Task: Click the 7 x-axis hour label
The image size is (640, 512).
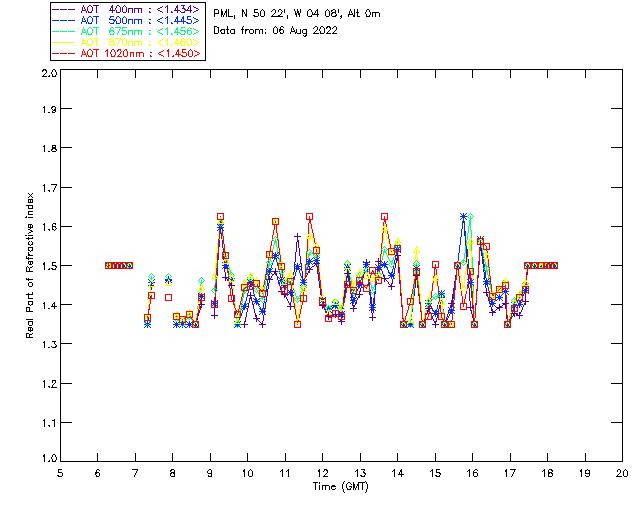Action: pos(135,473)
